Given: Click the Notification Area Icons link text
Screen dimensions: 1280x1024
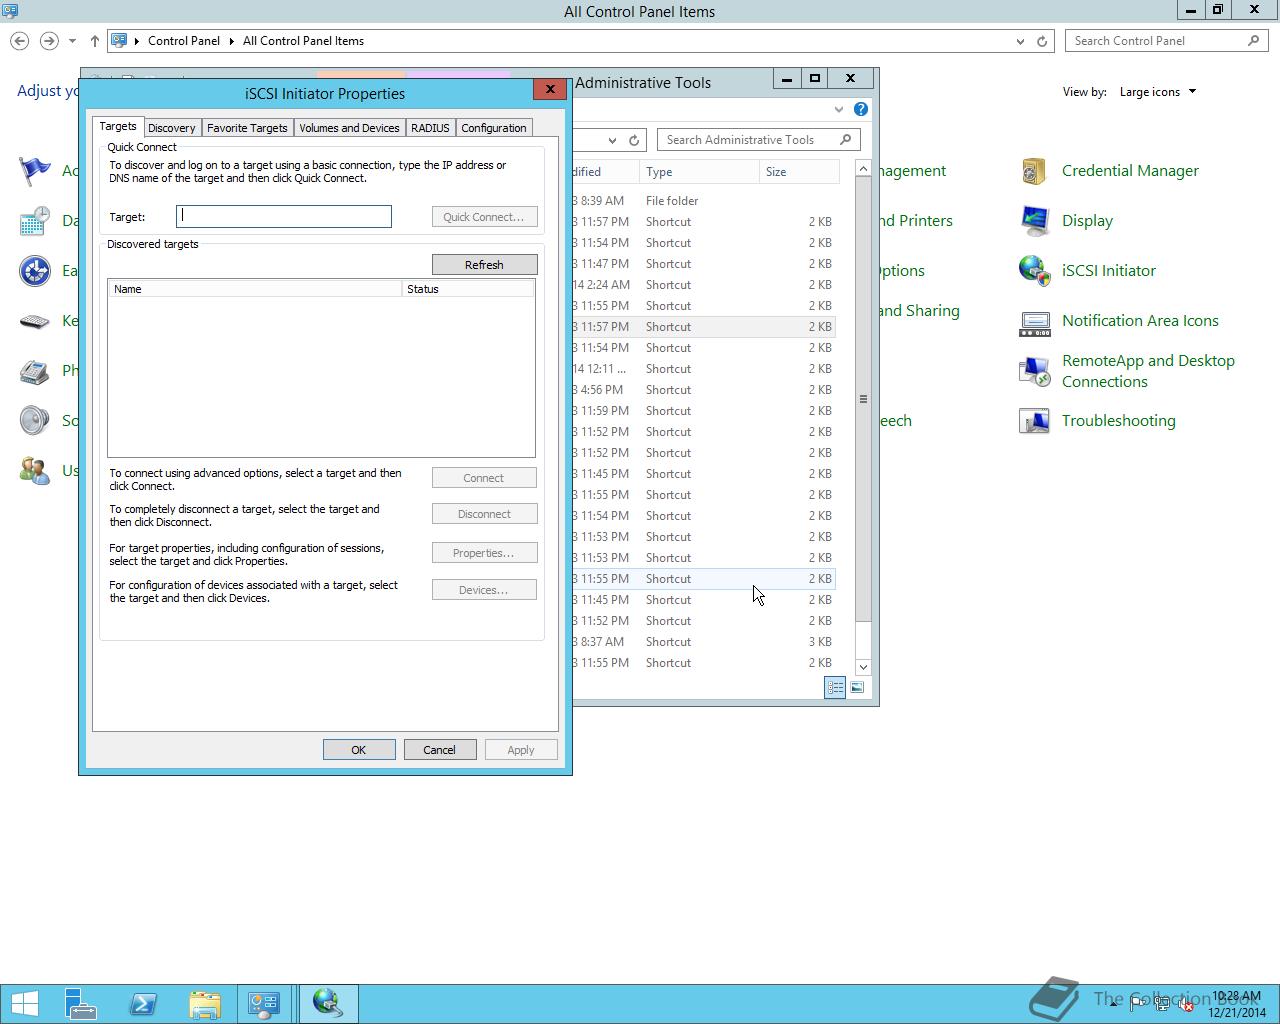Looking at the screenshot, I should tap(1140, 321).
